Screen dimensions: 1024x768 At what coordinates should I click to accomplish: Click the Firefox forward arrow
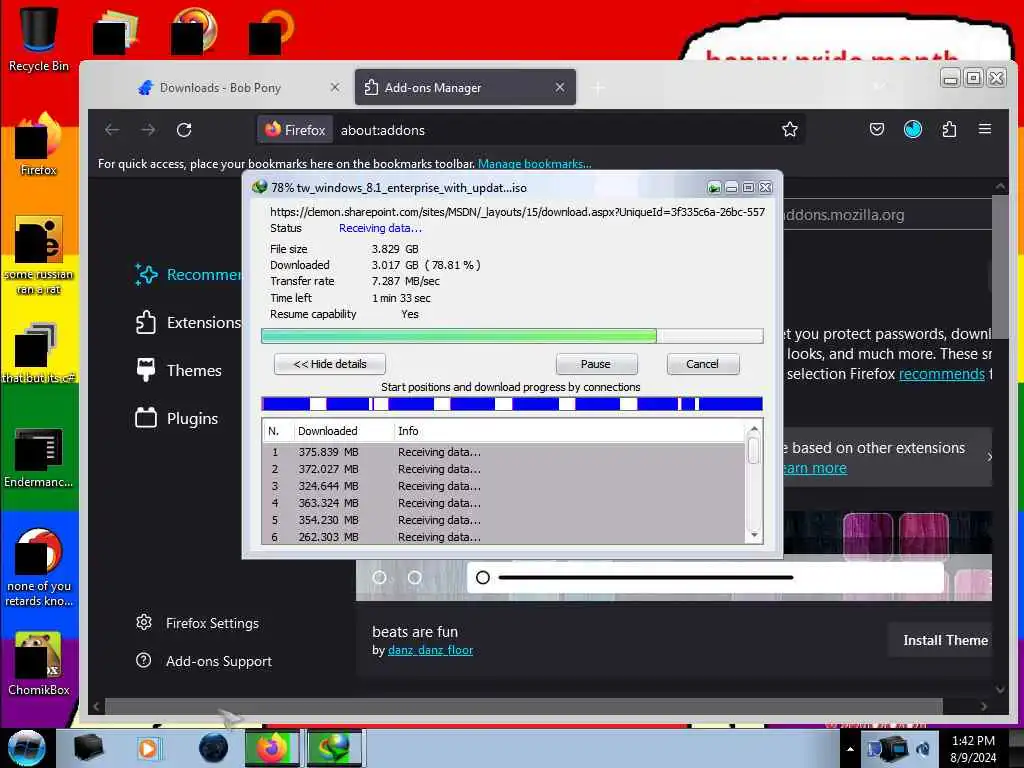[148, 130]
